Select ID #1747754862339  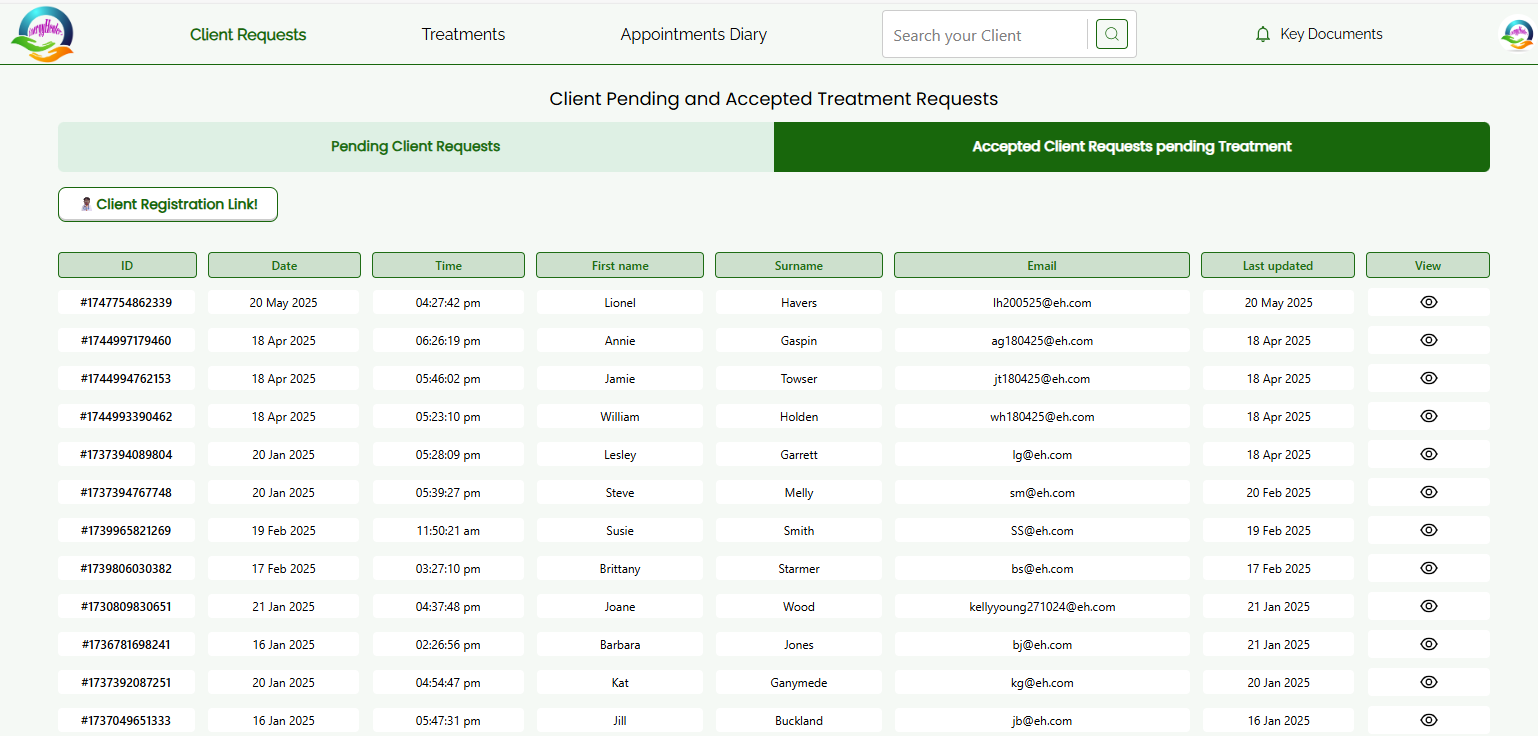point(126,303)
